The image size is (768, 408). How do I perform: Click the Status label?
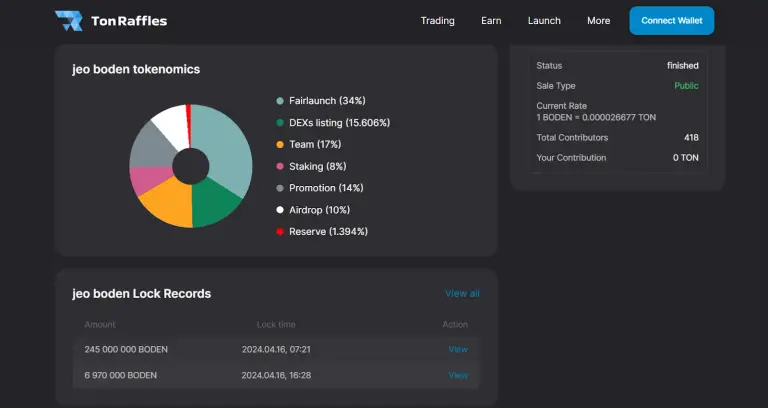(549, 66)
